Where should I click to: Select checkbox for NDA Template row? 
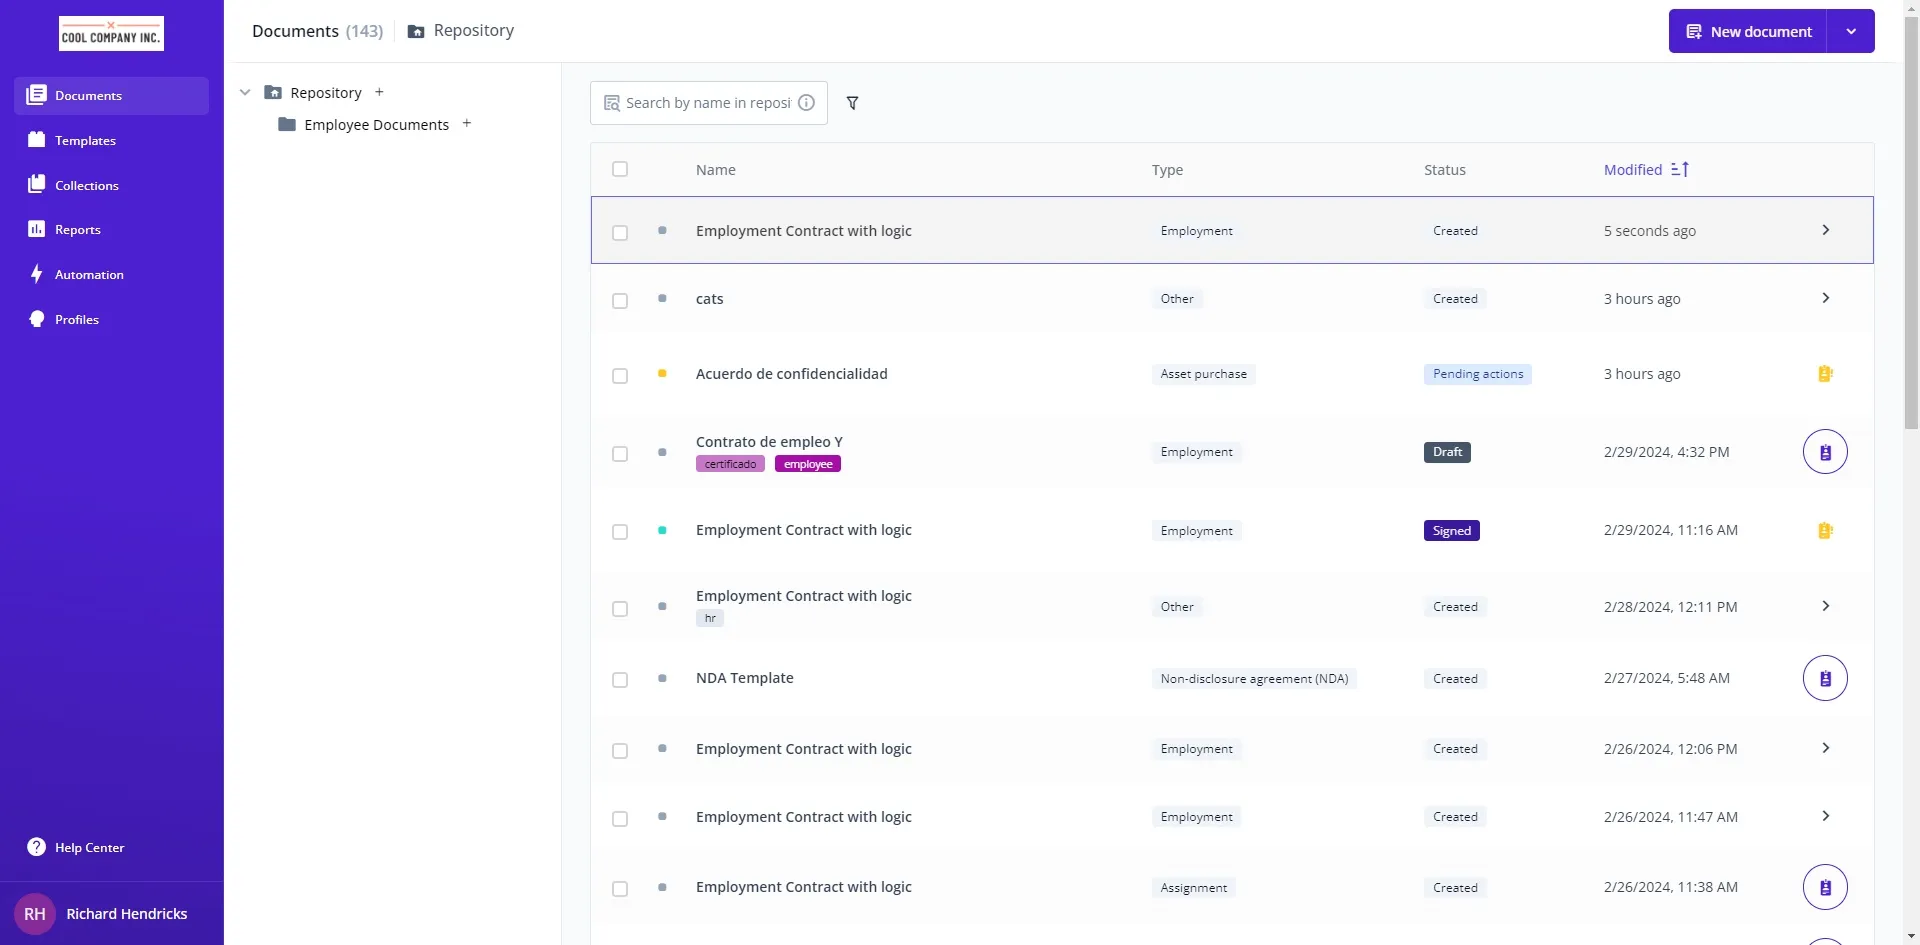(620, 680)
